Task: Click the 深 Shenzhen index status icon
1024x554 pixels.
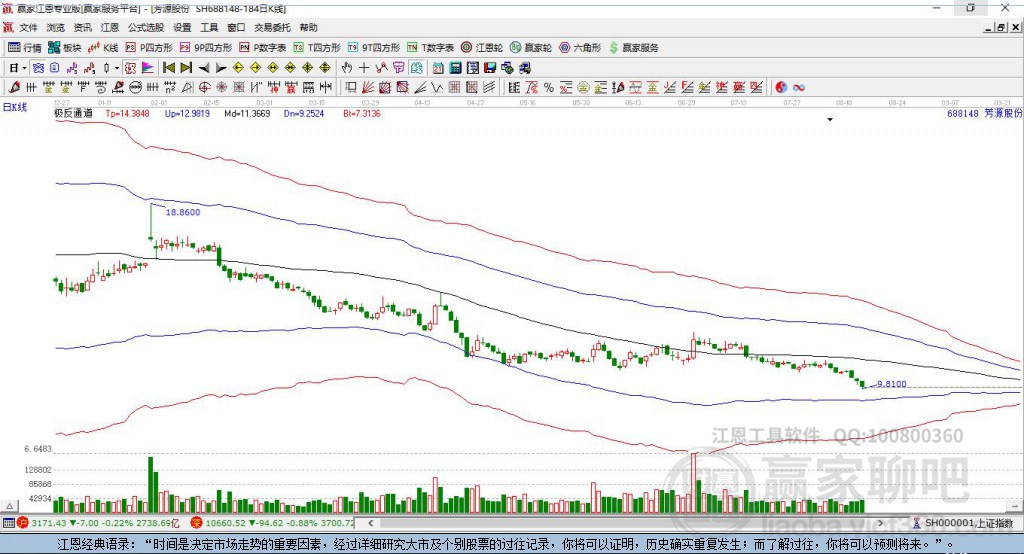Action: pos(196,523)
